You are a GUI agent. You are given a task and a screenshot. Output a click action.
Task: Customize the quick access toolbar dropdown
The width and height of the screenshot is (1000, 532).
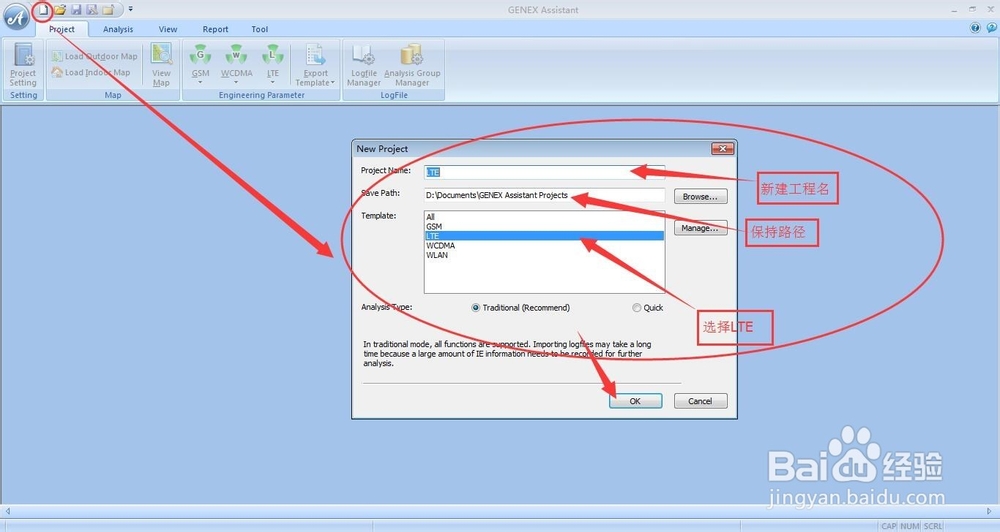[131, 10]
